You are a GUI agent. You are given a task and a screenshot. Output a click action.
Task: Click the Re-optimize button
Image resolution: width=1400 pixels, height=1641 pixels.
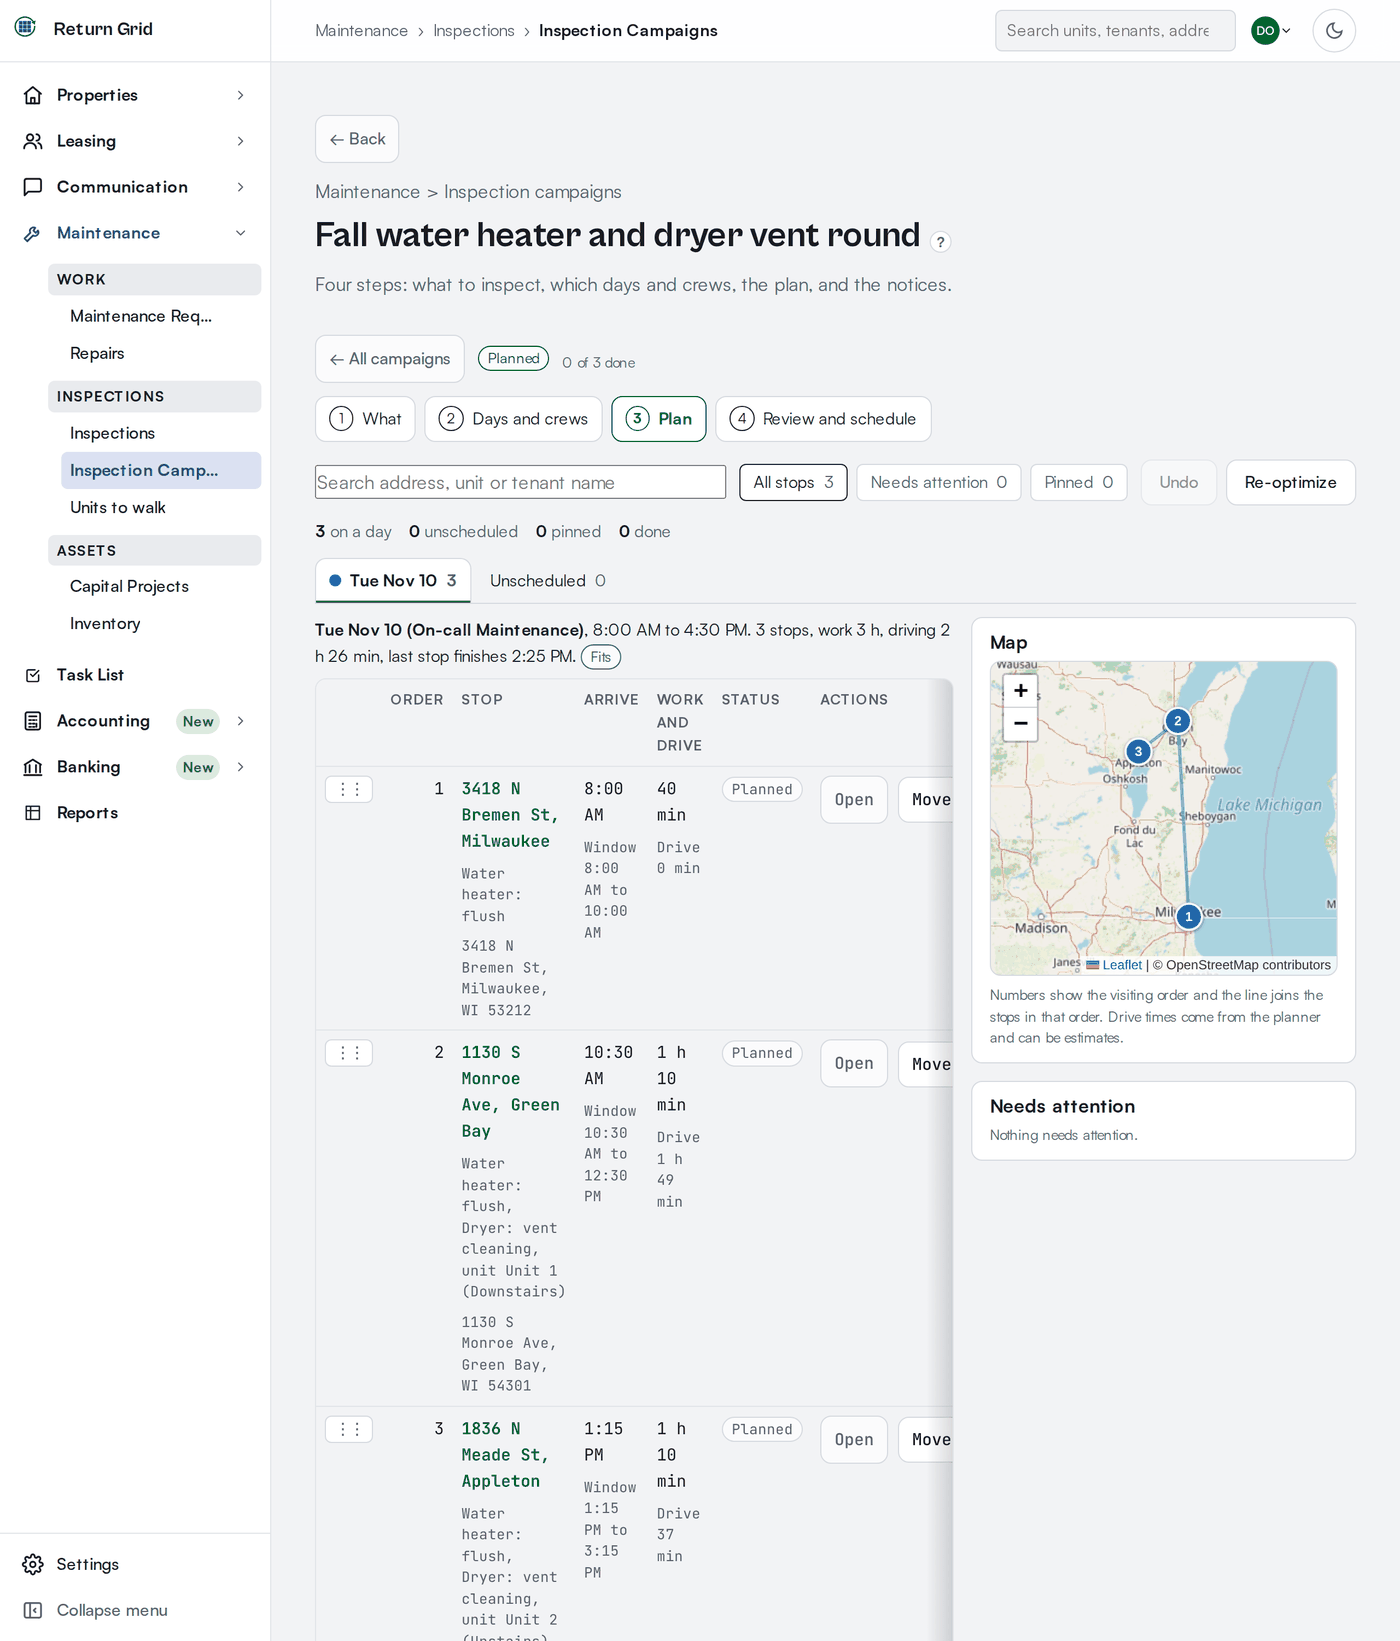[x=1290, y=482]
